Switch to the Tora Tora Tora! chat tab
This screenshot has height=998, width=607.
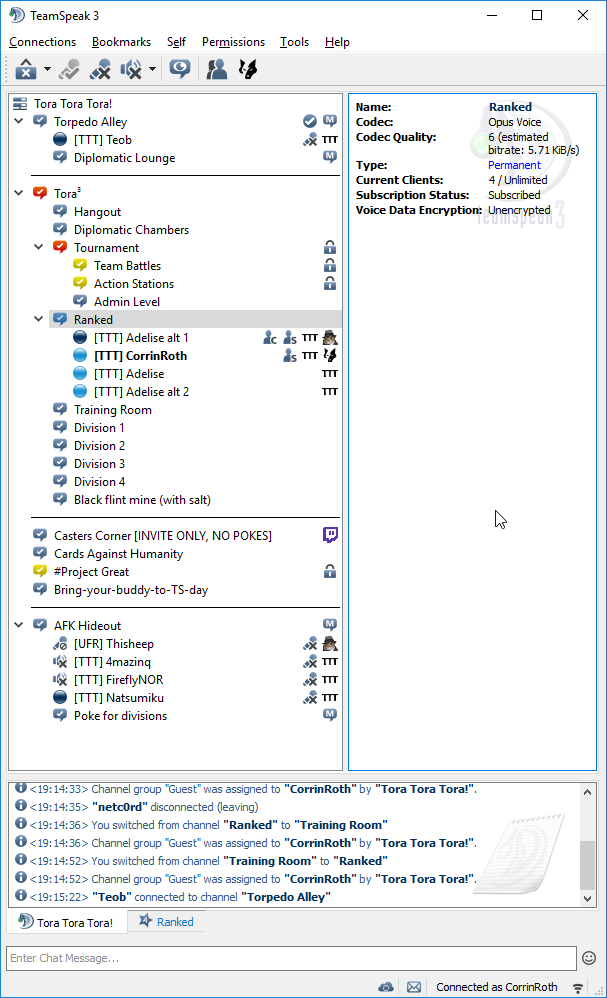66,922
